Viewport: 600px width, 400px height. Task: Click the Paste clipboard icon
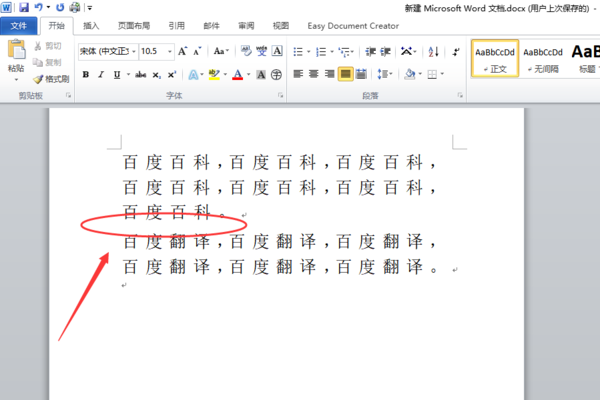click(16, 49)
